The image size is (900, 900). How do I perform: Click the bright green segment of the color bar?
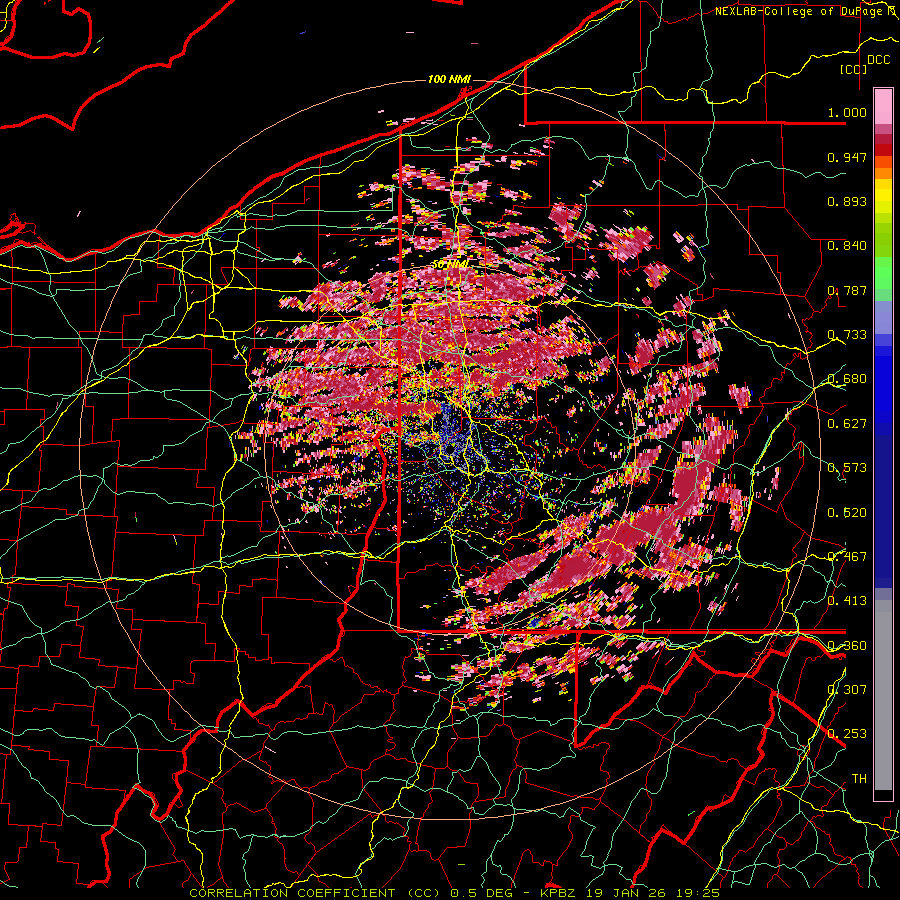883,273
